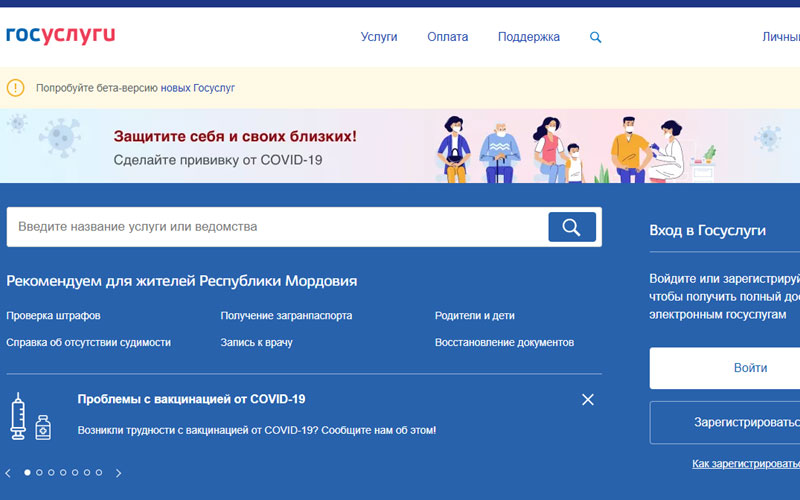Screen dimensions: 800x500
Task: Go to next slide with right arrow
Action: point(118,473)
